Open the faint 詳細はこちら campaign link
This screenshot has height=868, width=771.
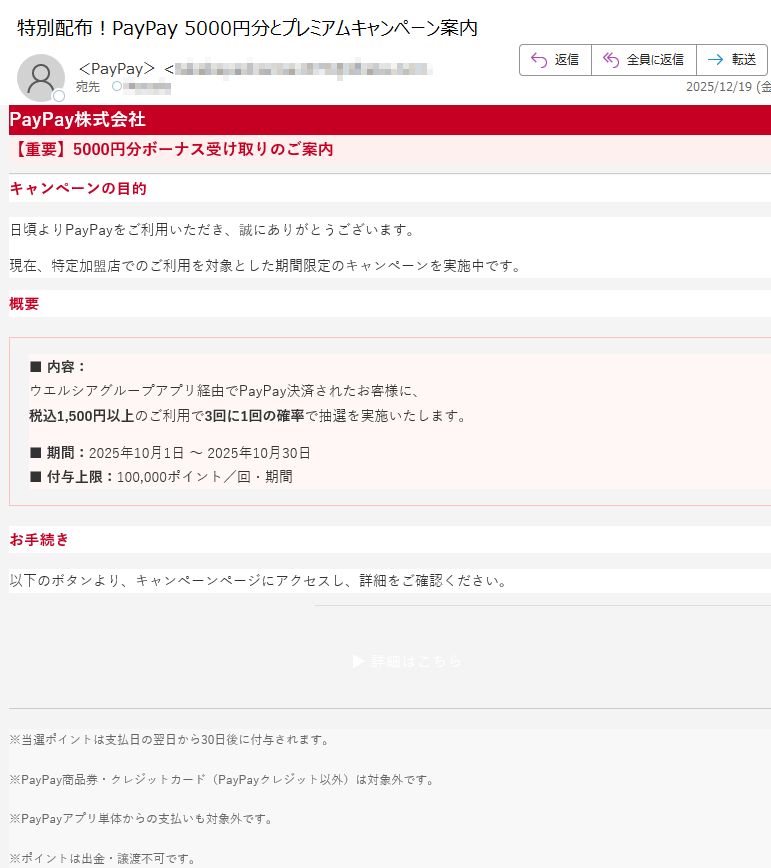(407, 661)
